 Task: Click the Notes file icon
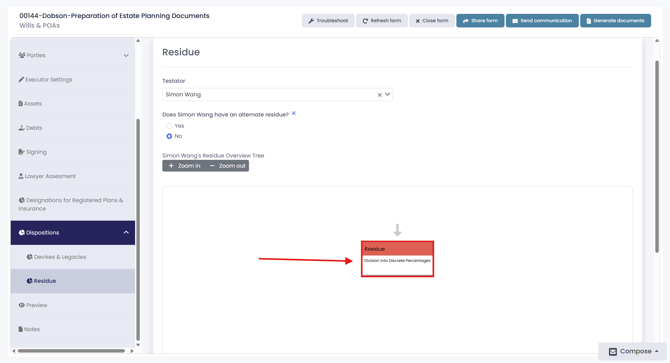21,329
